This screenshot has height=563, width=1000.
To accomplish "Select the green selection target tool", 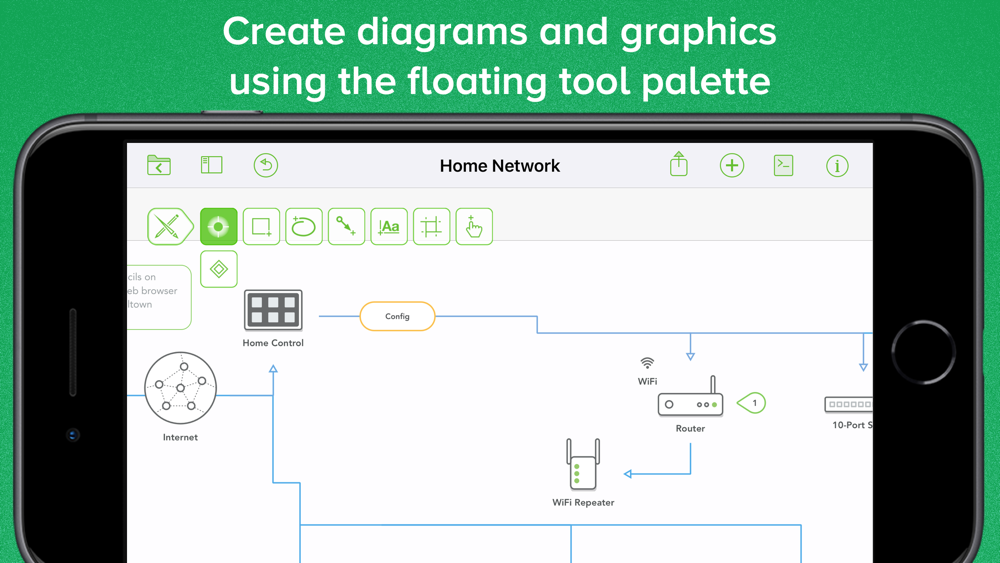I will pyautogui.click(x=219, y=226).
